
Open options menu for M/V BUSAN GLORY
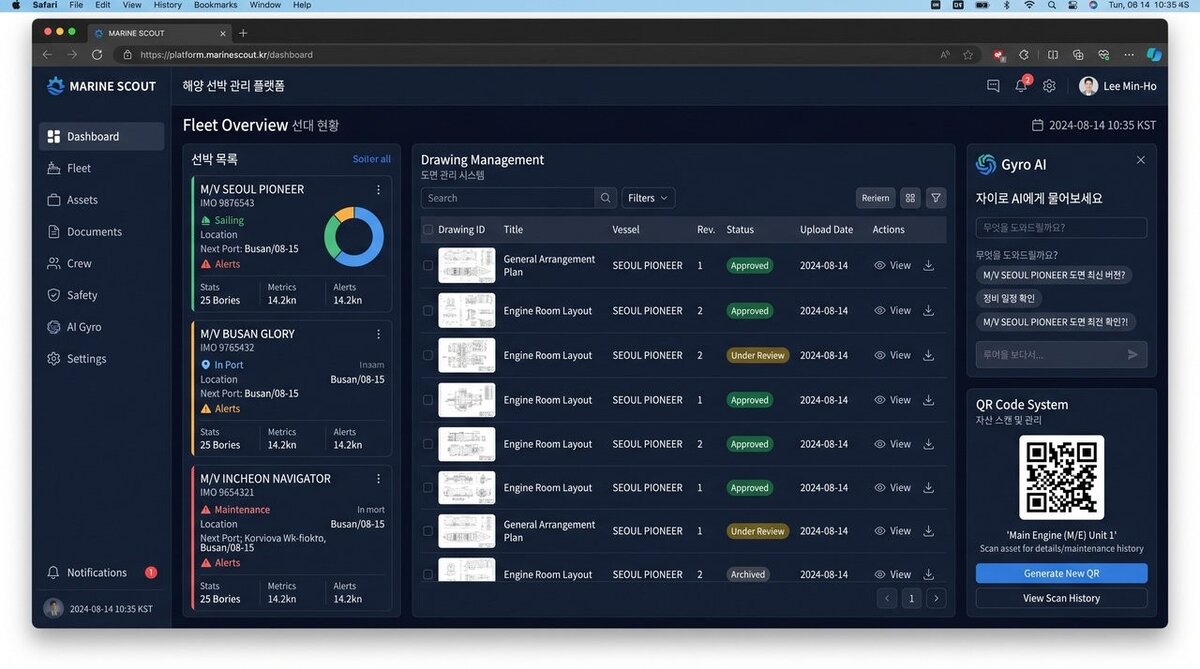click(x=378, y=334)
